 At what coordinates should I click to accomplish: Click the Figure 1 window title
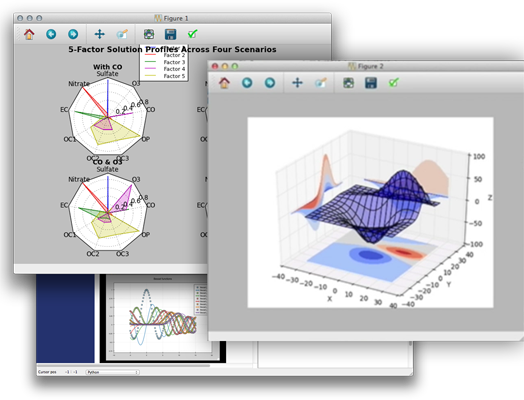(176, 18)
